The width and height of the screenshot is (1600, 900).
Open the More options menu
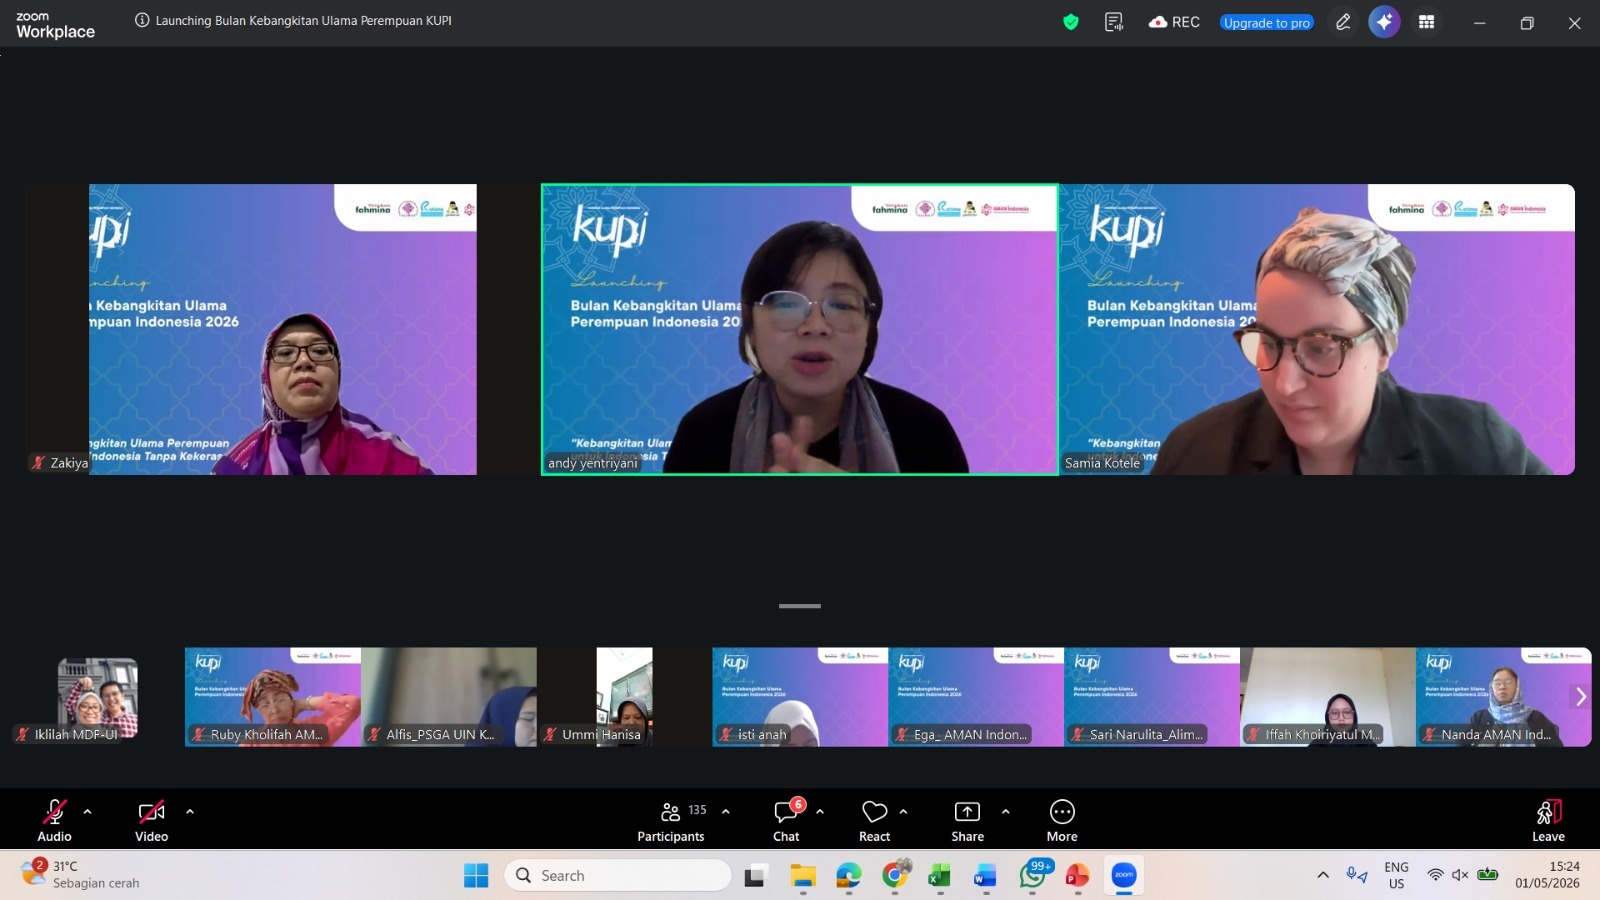point(1062,820)
